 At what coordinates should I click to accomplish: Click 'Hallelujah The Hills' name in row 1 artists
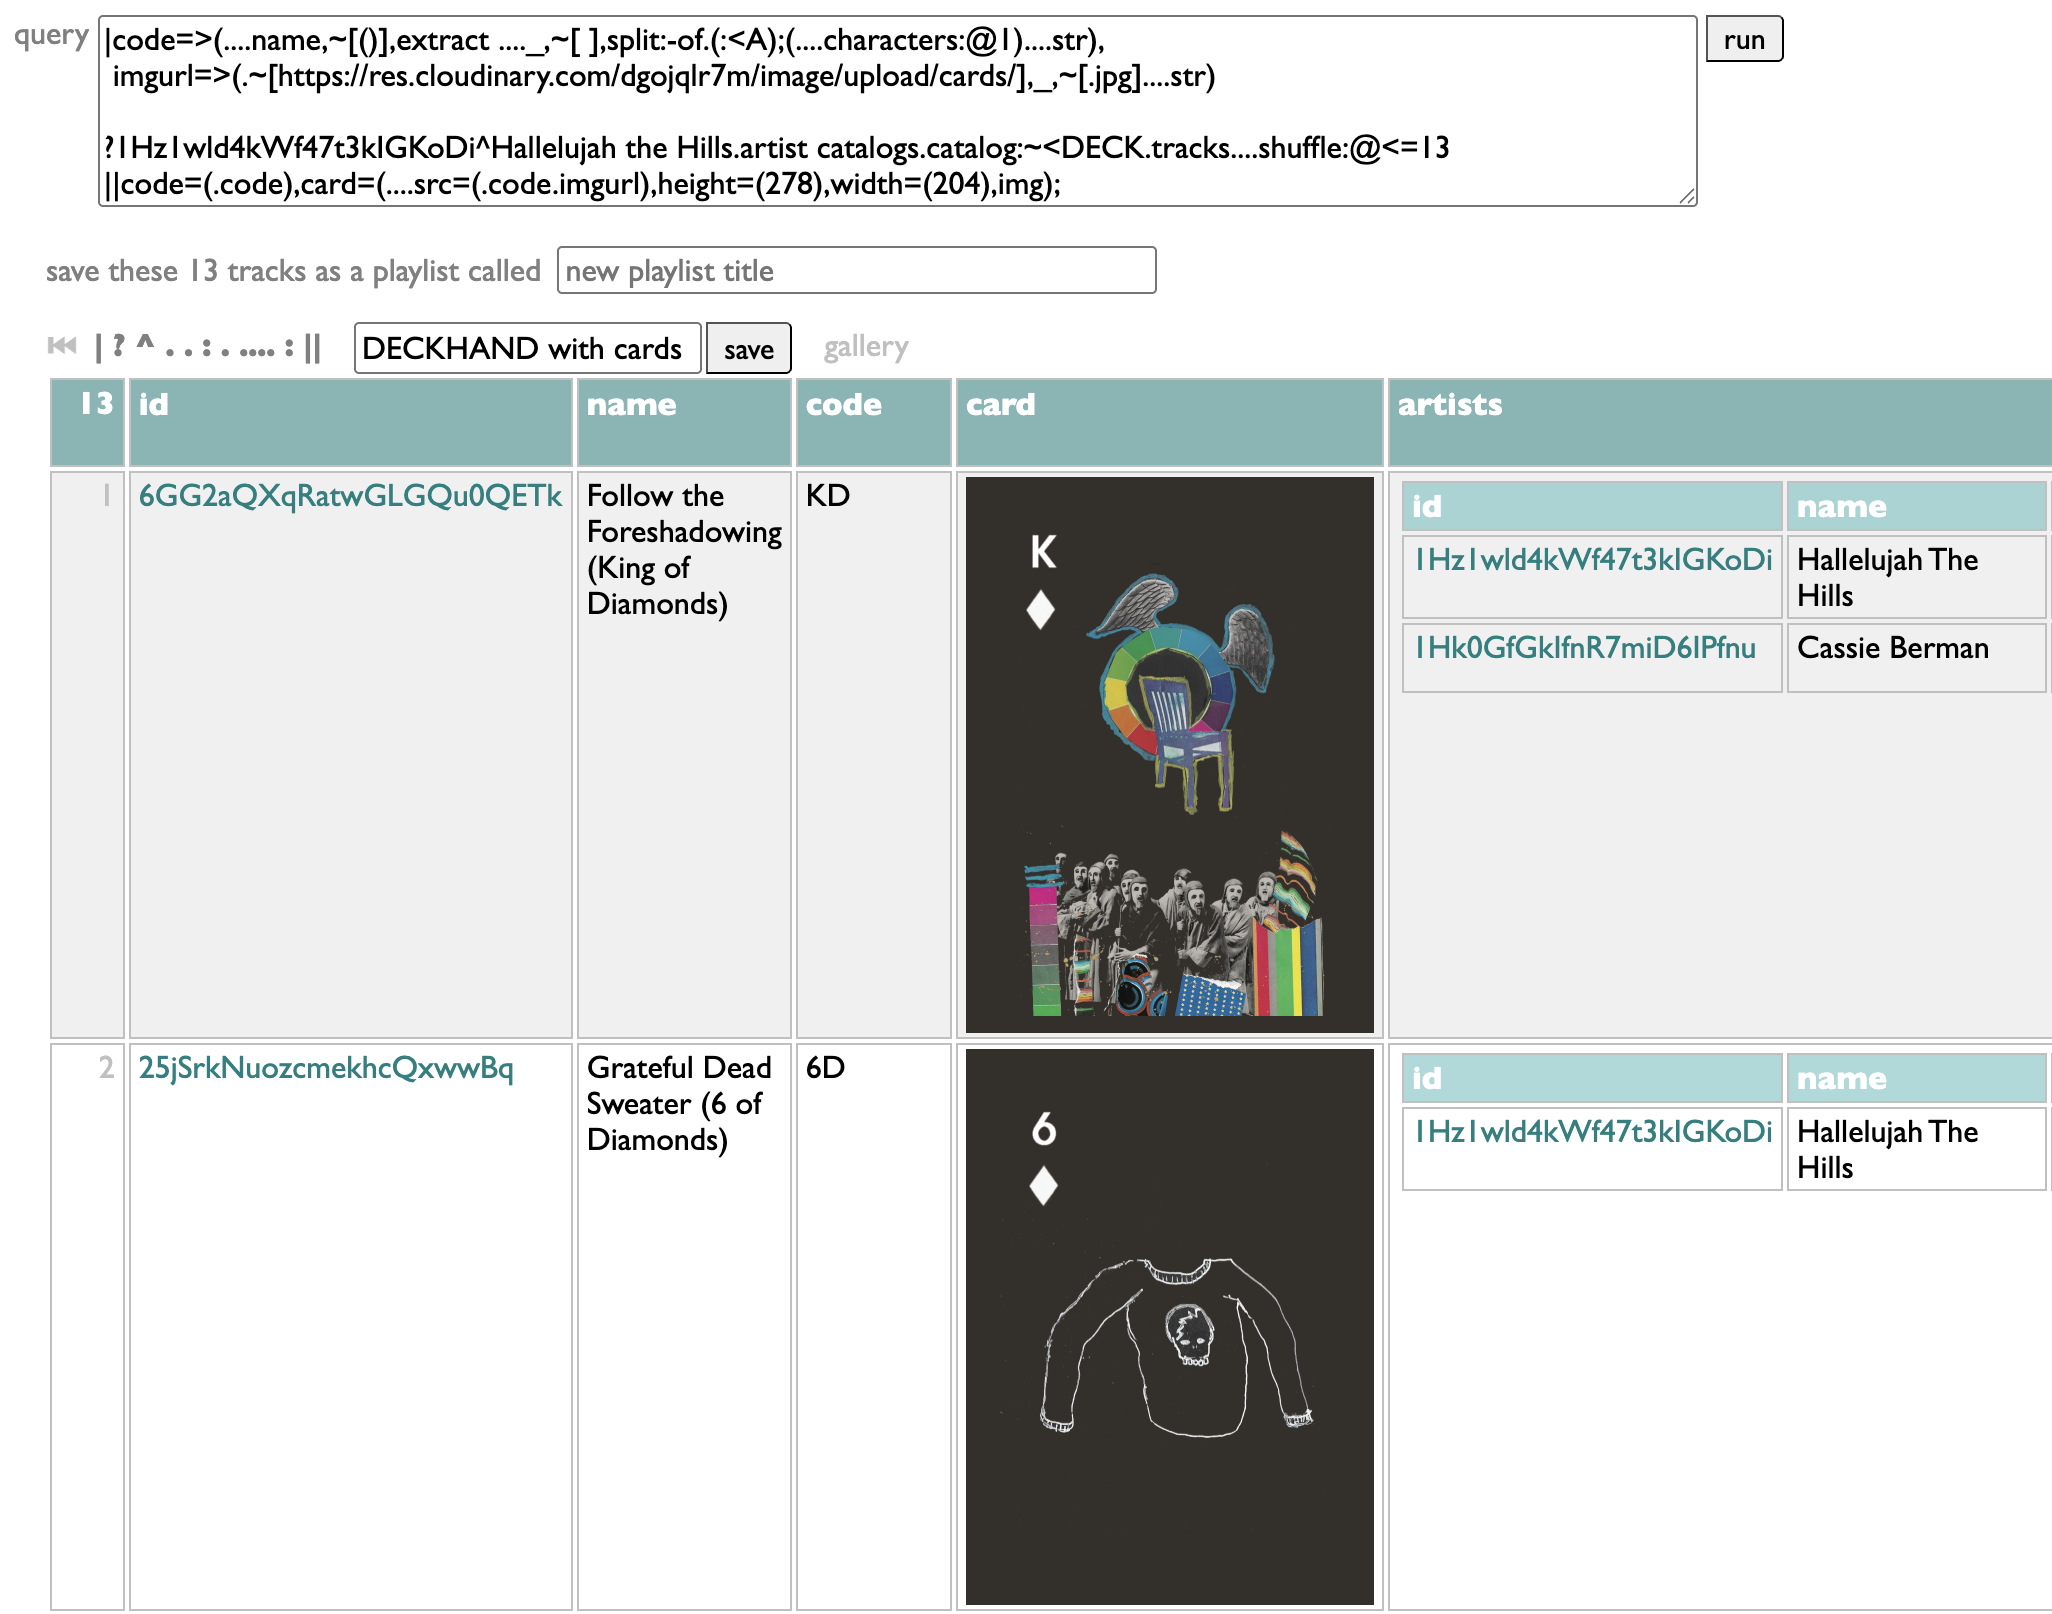coord(1916,577)
